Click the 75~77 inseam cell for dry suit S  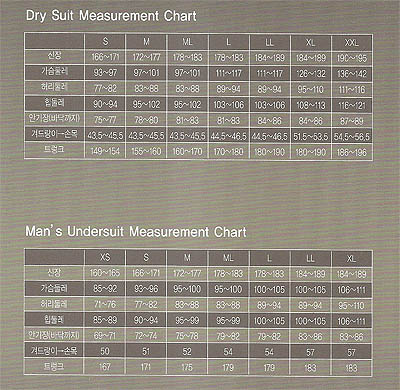pyautogui.click(x=105, y=120)
